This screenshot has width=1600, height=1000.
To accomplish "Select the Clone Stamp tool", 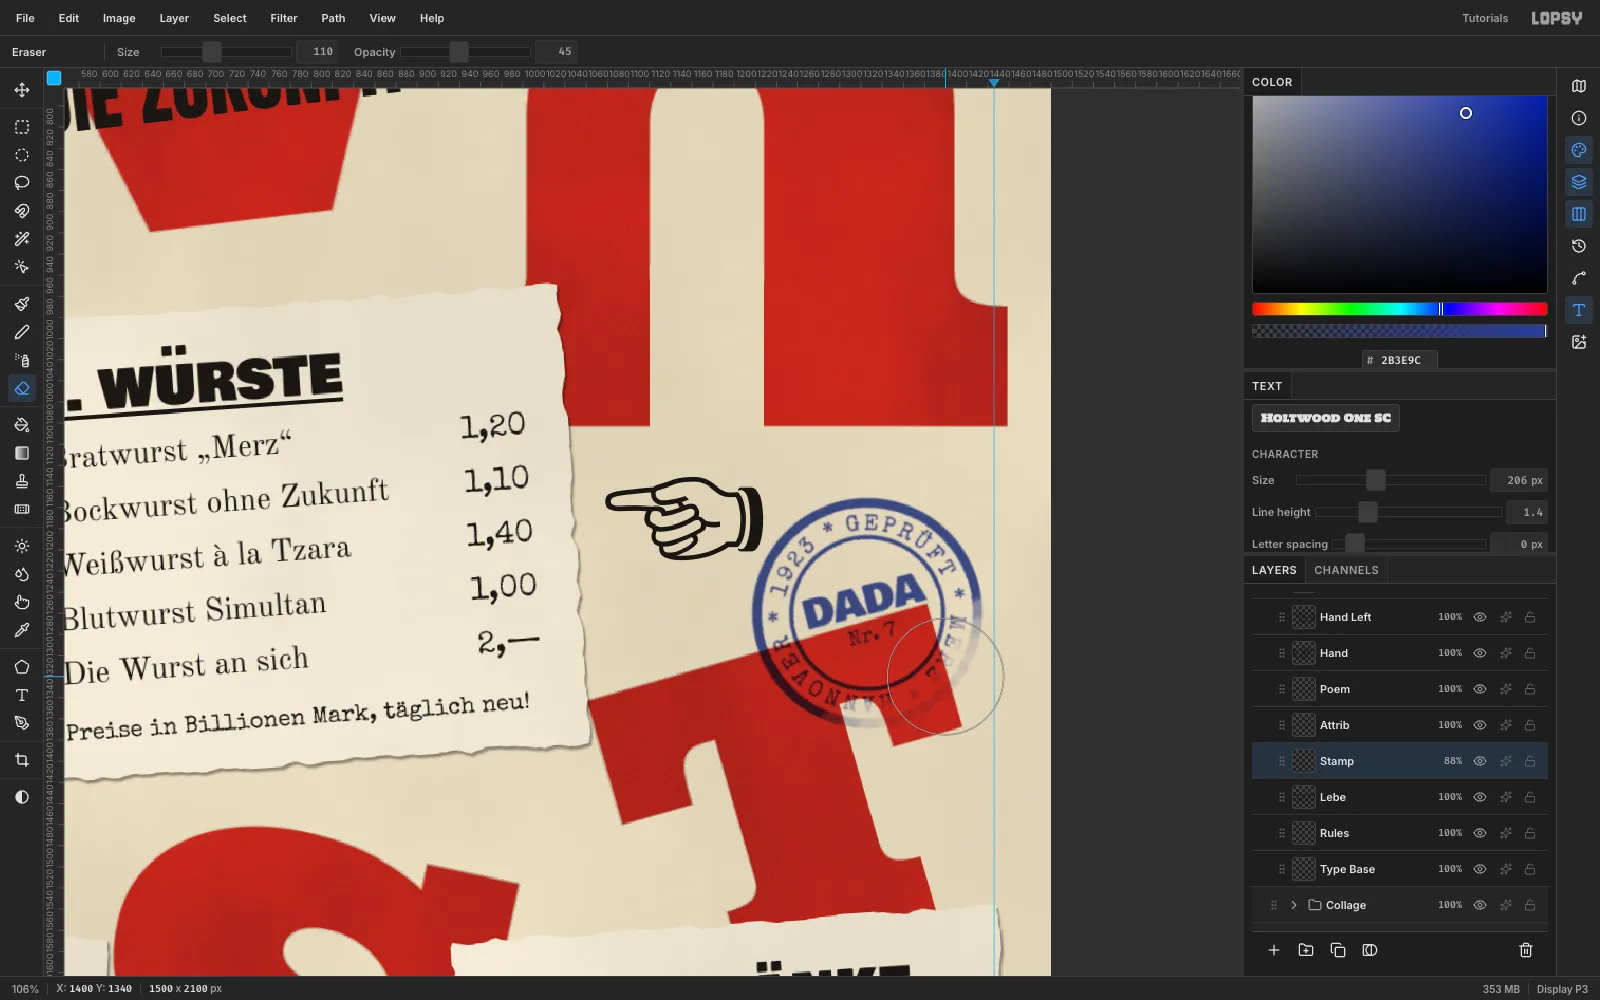I will (x=22, y=481).
